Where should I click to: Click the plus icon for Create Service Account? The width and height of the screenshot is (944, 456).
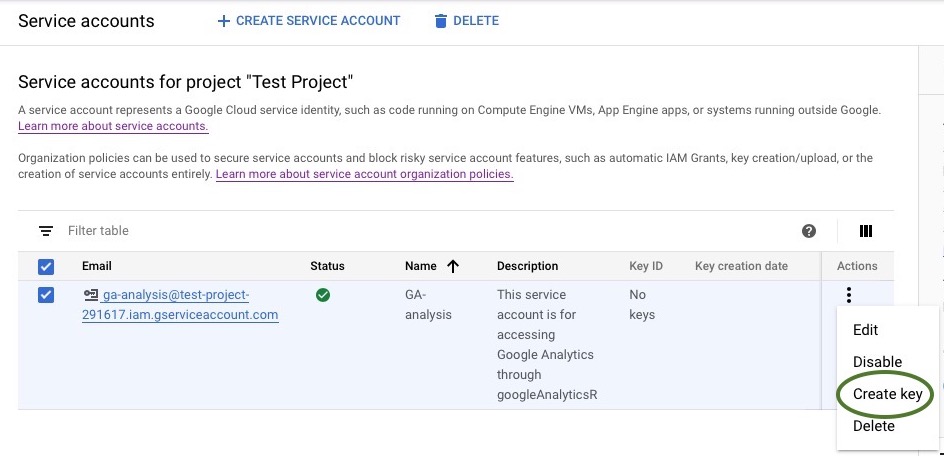[x=223, y=21]
